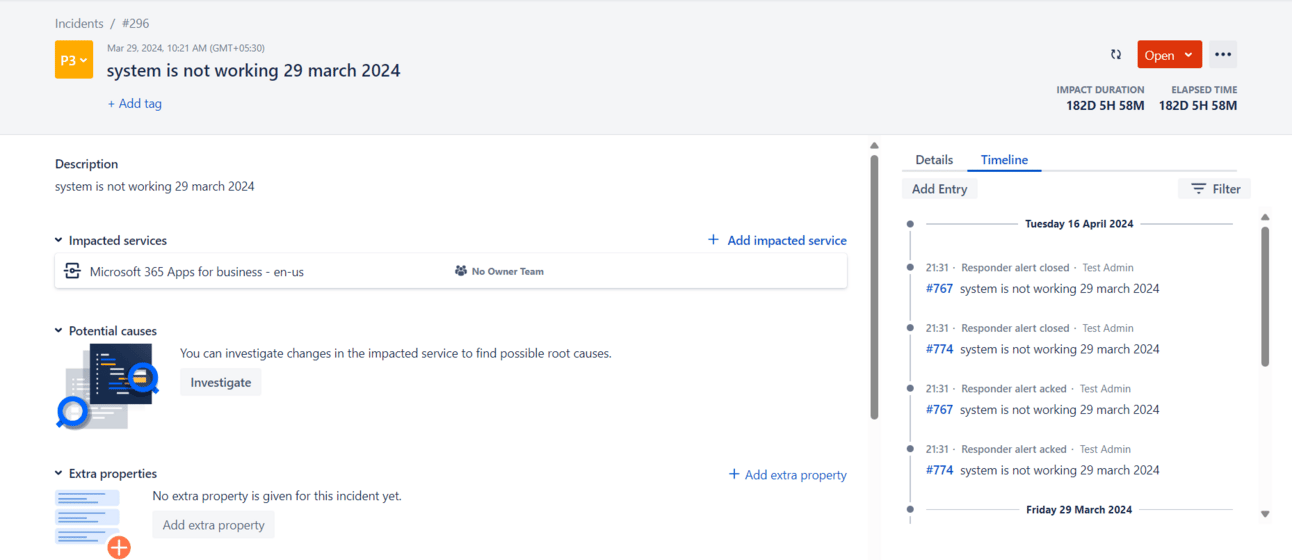Click the Add tag link

pyautogui.click(x=135, y=103)
